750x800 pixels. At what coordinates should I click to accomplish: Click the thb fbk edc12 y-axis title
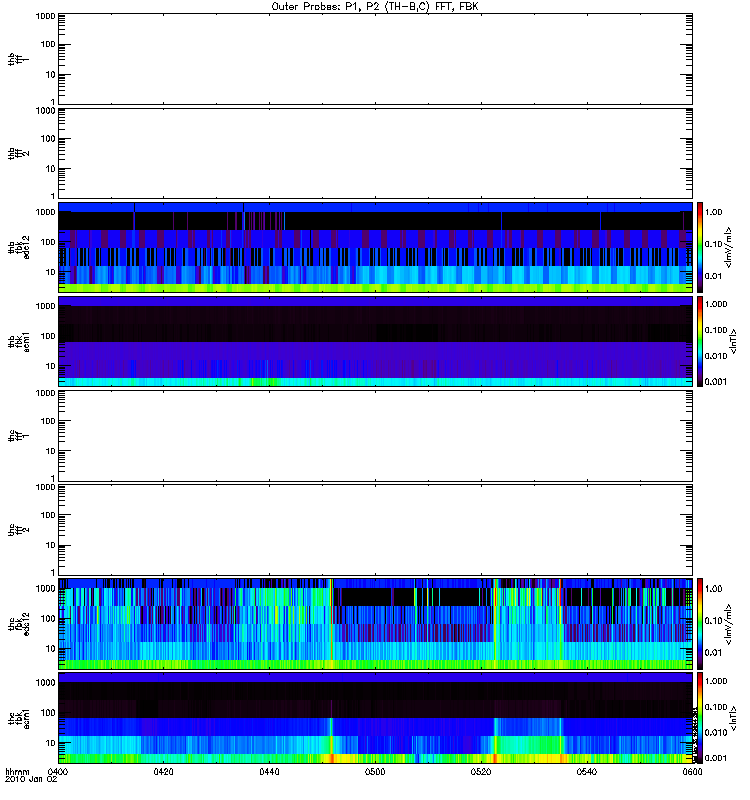19,247
